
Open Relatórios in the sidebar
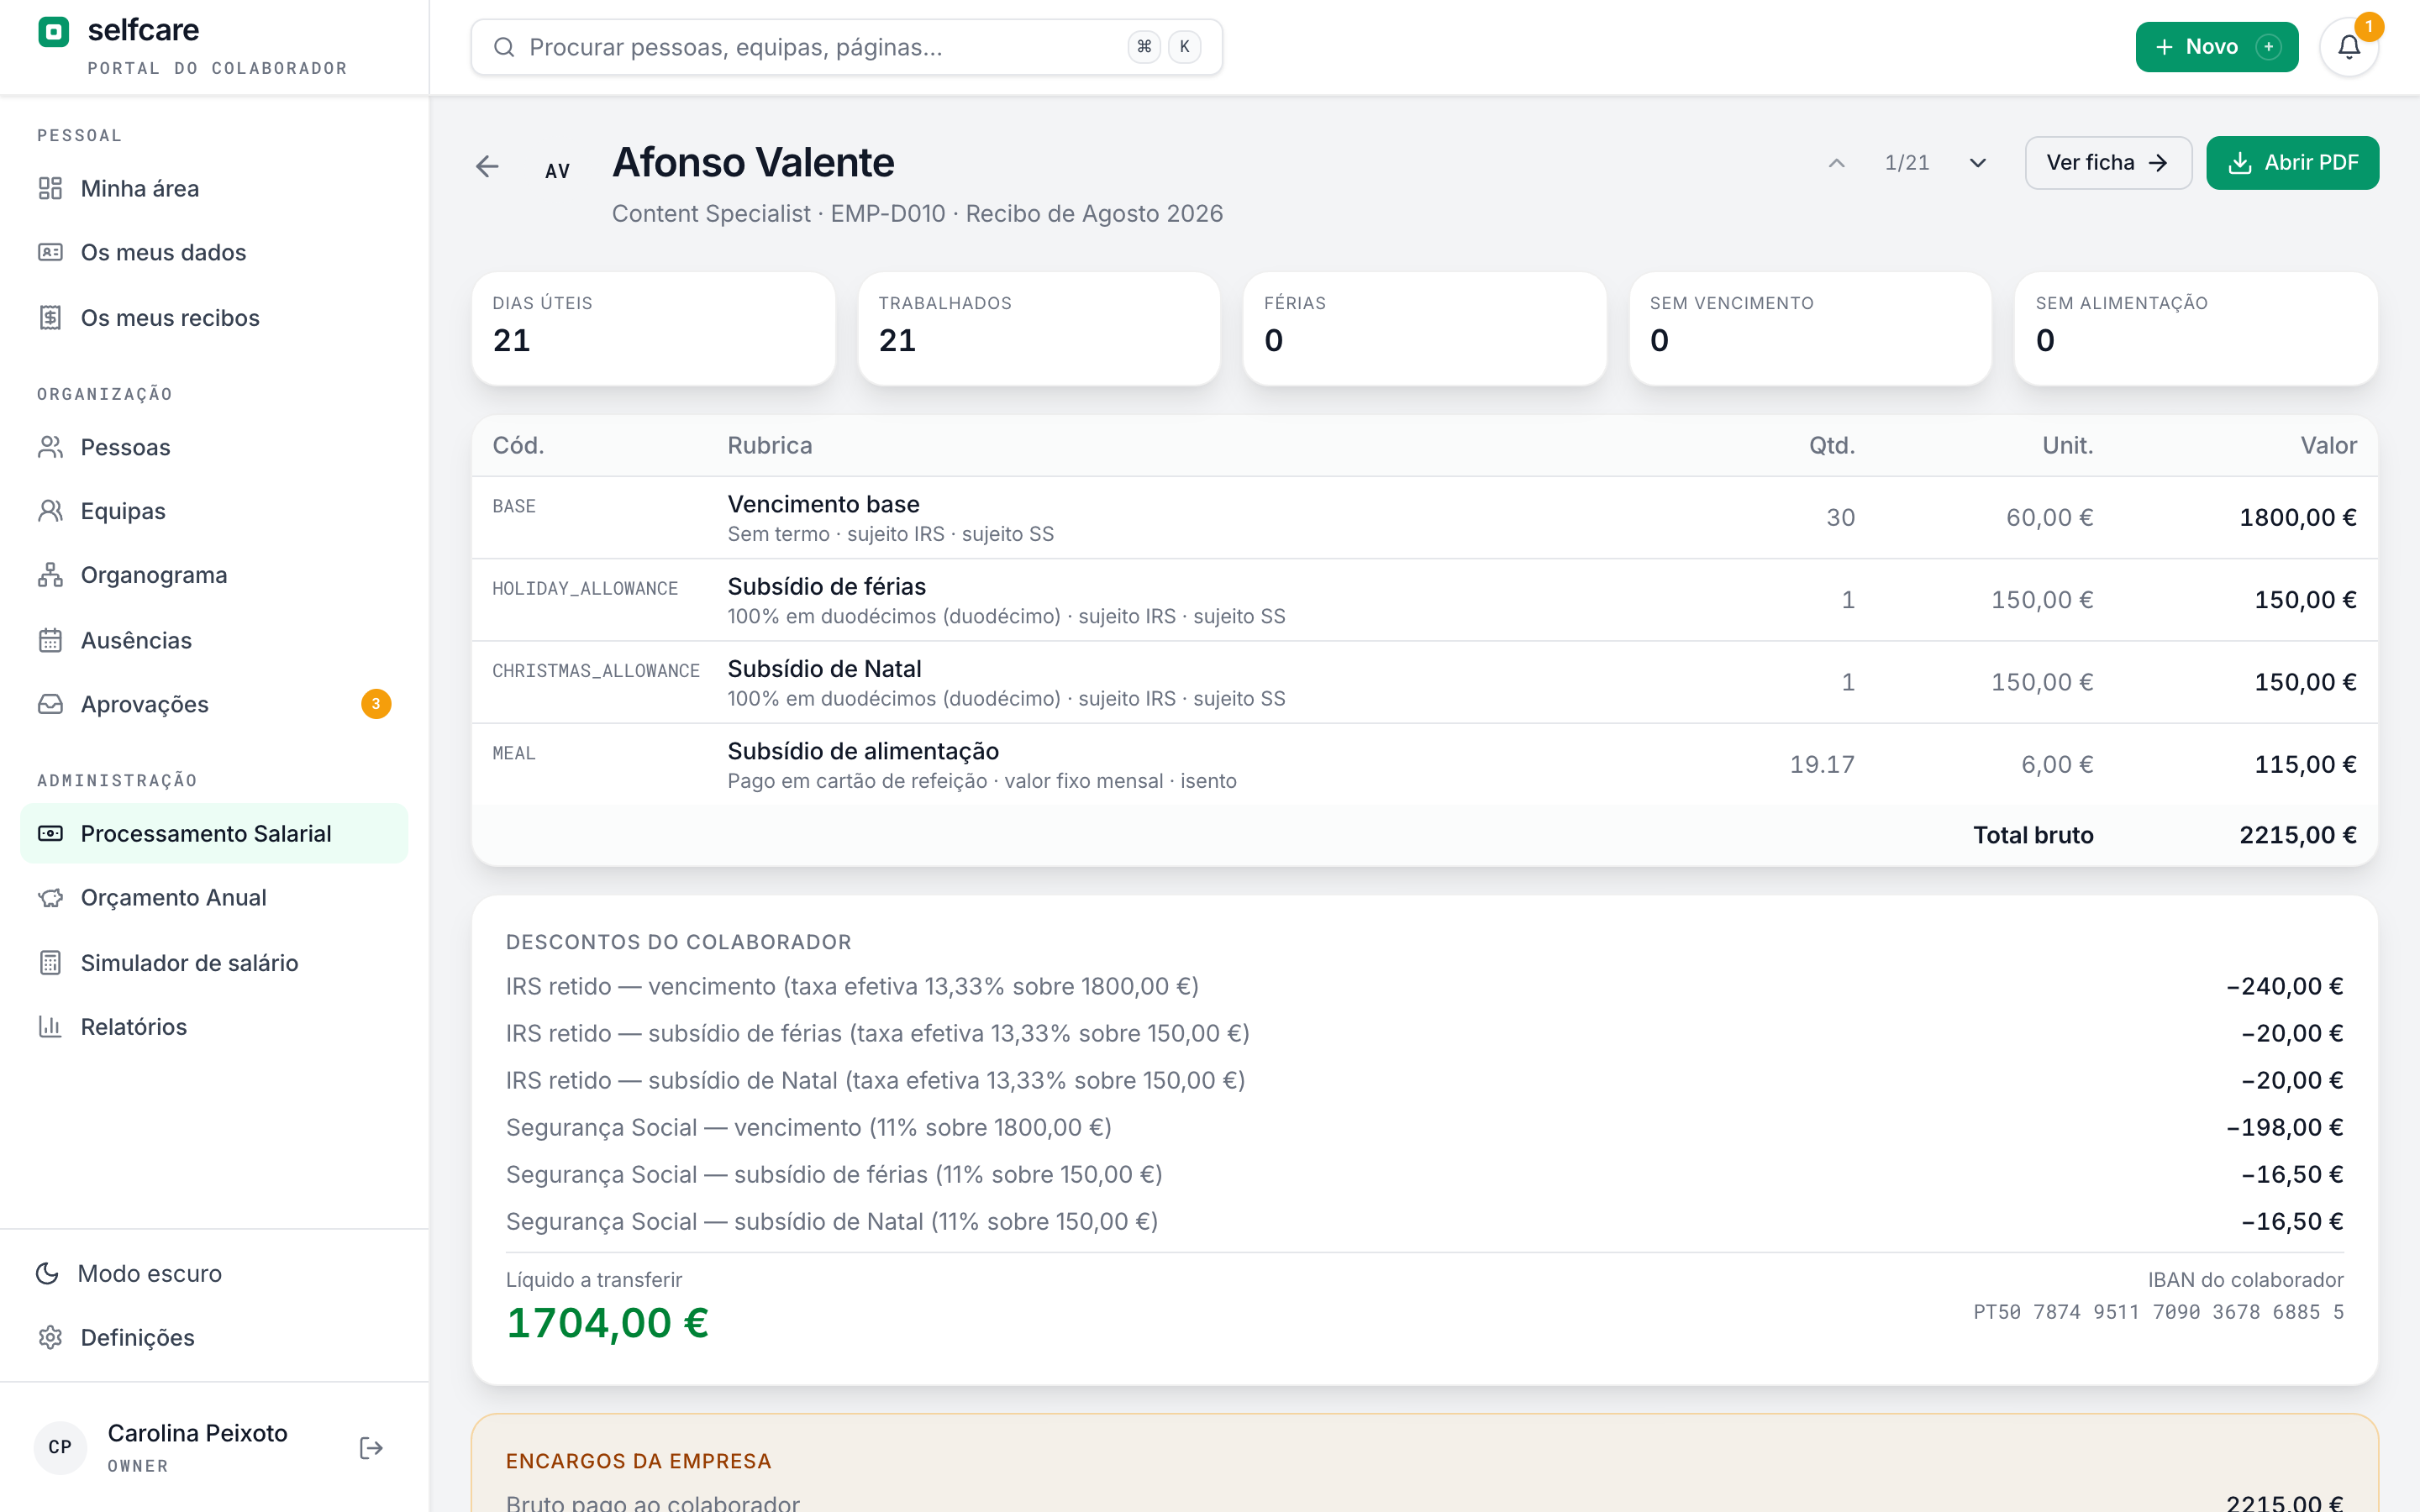214,1026
